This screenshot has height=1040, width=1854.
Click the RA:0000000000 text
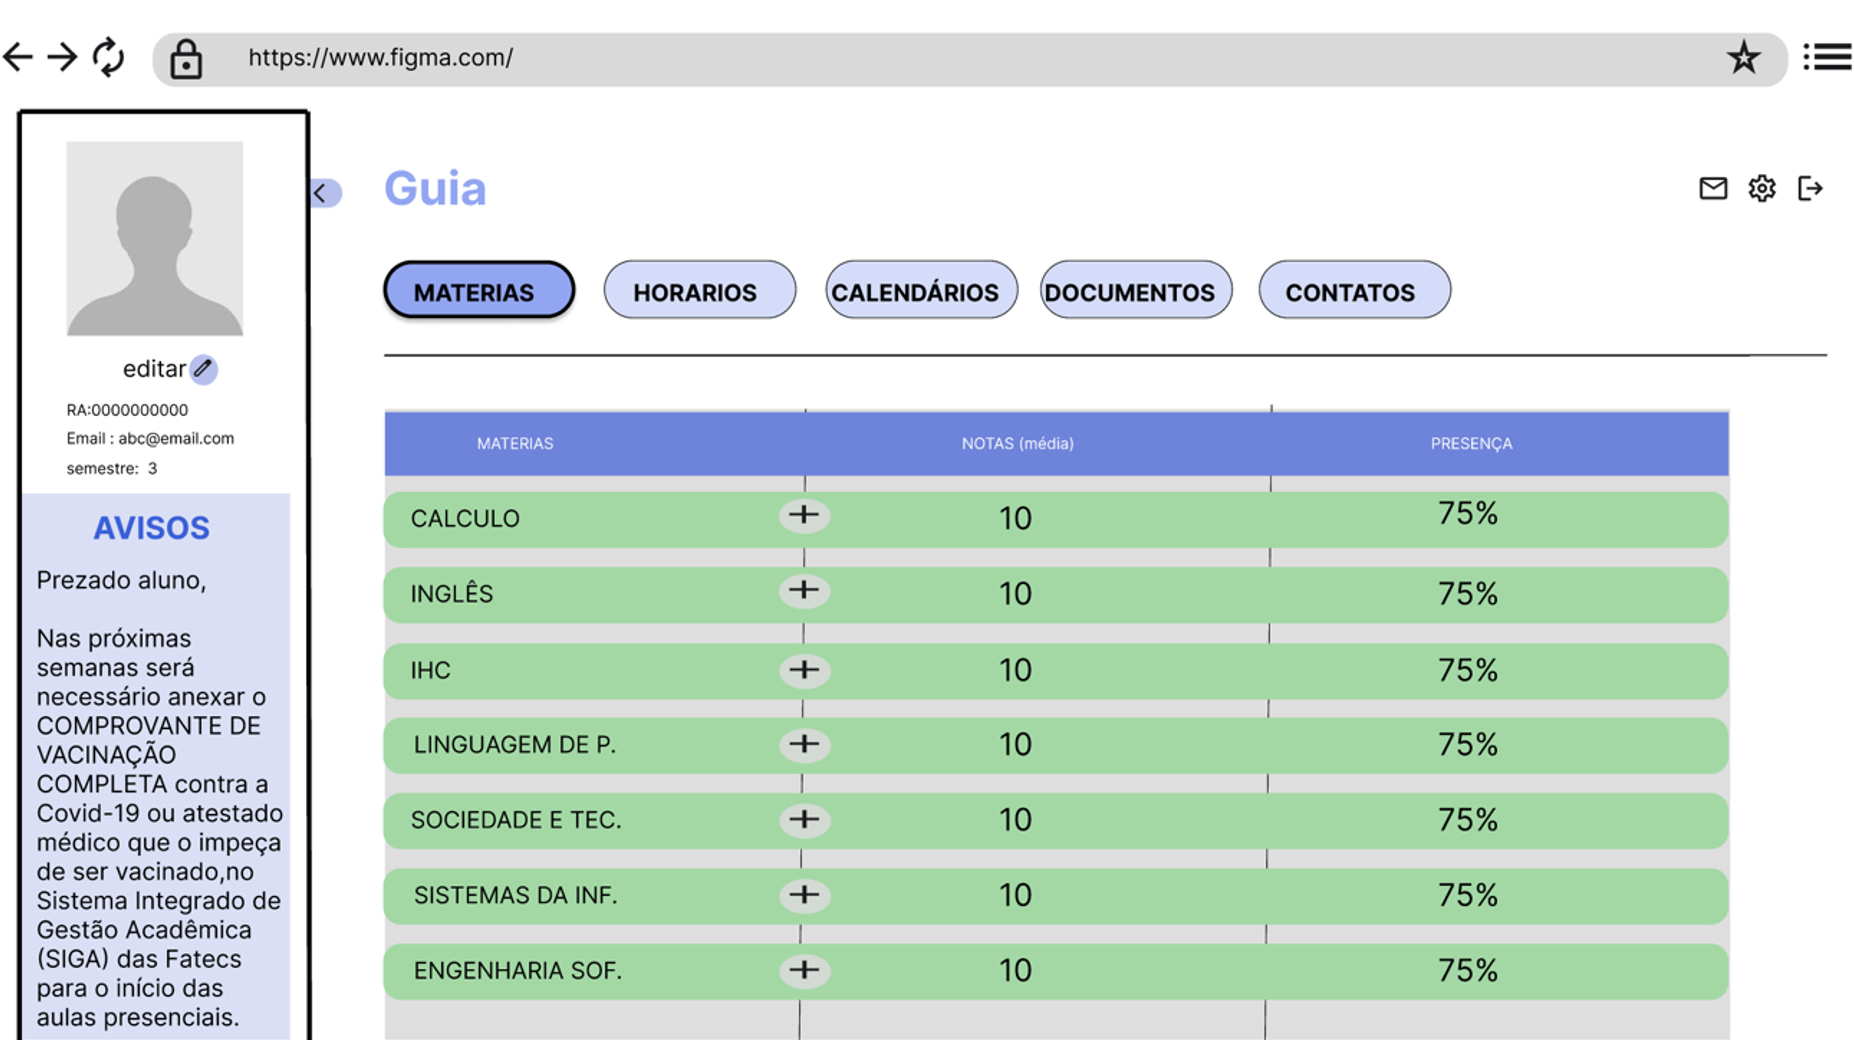coord(127,410)
